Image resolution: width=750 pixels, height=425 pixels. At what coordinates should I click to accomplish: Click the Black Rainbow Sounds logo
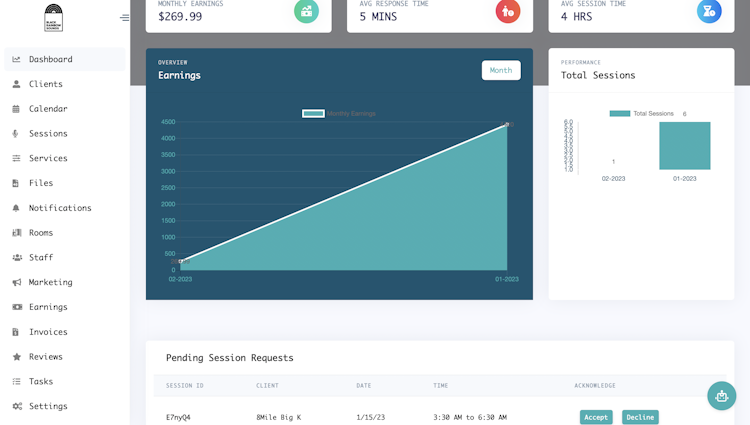(x=53, y=18)
